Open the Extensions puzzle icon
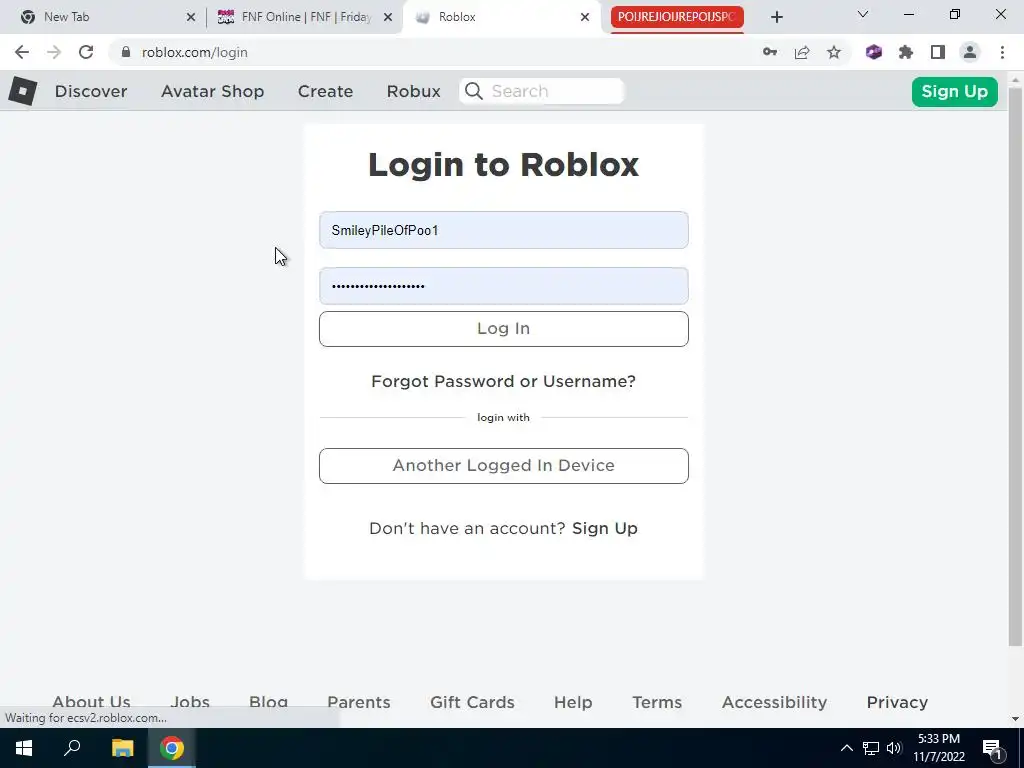Viewport: 1024px width, 768px height. (906, 52)
